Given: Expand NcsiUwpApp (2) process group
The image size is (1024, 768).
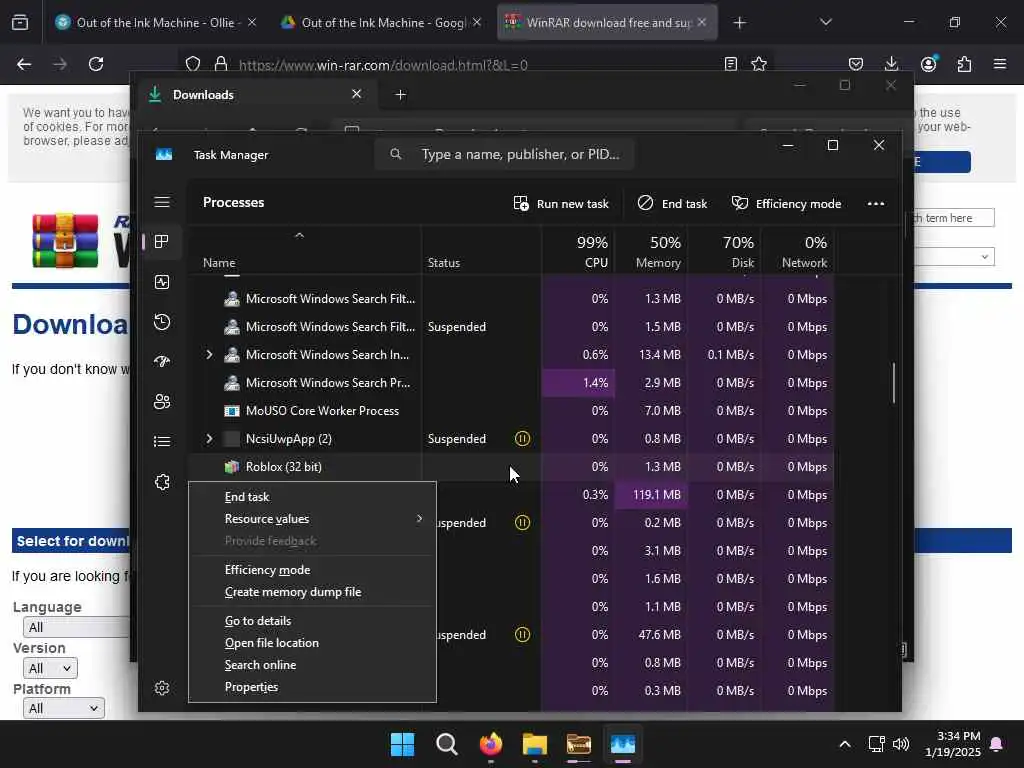Looking at the screenshot, I should (x=209, y=439).
